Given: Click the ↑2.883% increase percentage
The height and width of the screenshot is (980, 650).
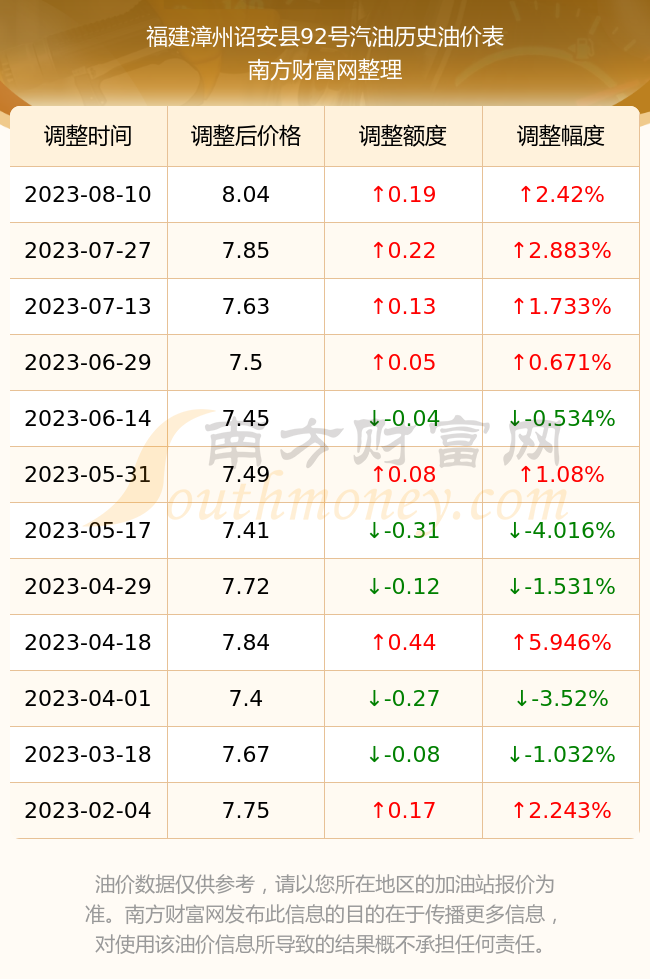Looking at the screenshot, I should 561,251.
